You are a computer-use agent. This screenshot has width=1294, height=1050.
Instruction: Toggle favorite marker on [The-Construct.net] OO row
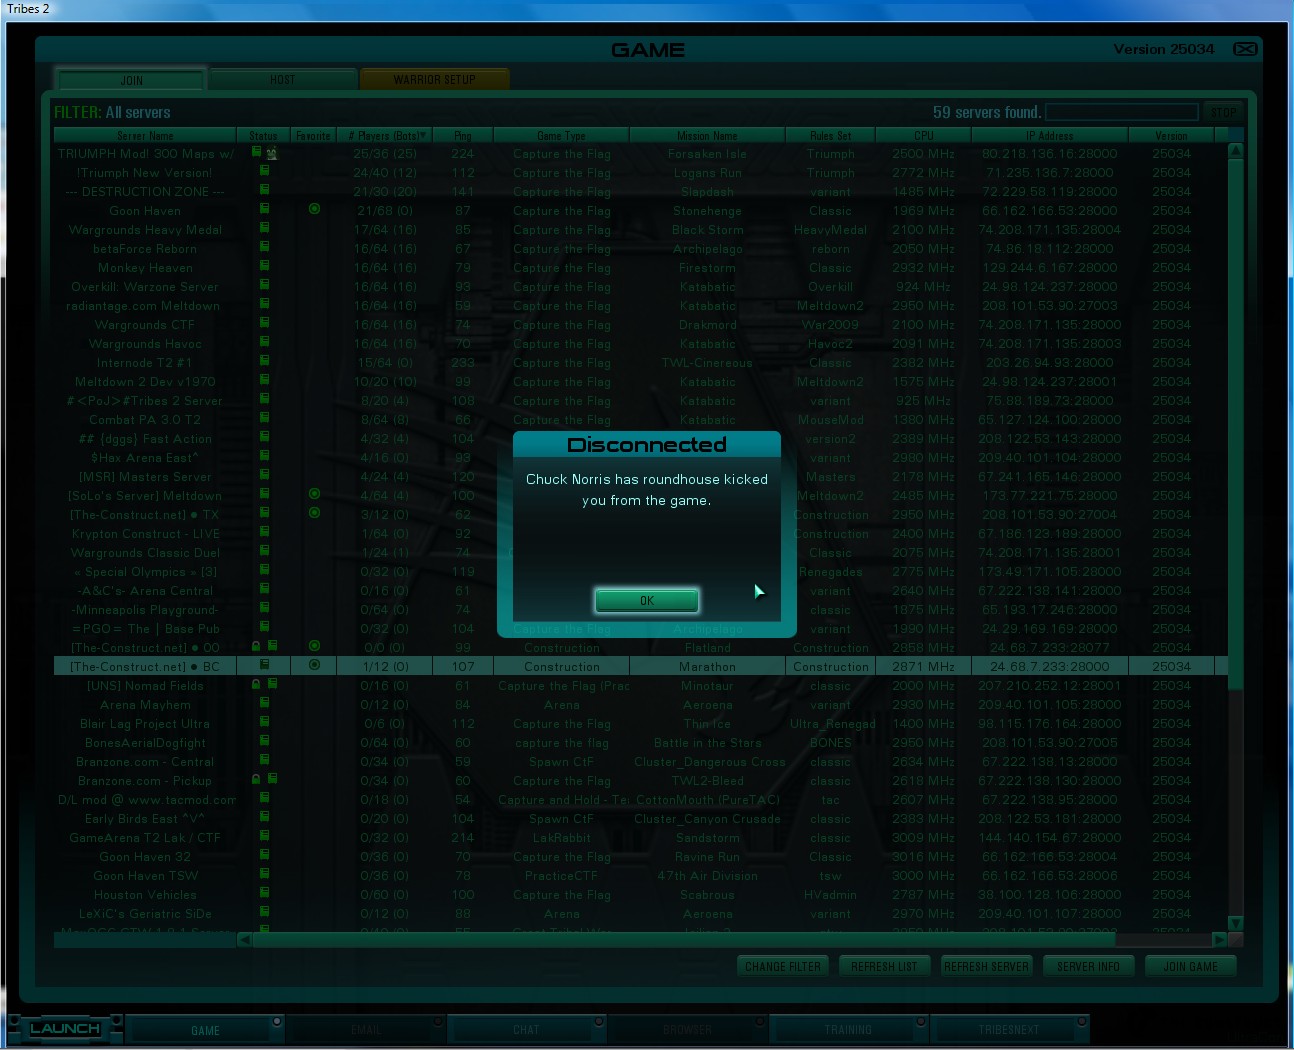(314, 646)
